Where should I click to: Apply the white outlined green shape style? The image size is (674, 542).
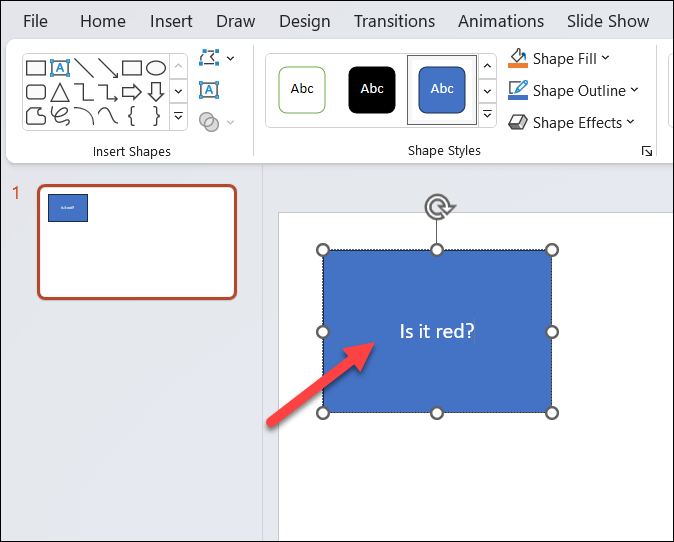coord(301,90)
